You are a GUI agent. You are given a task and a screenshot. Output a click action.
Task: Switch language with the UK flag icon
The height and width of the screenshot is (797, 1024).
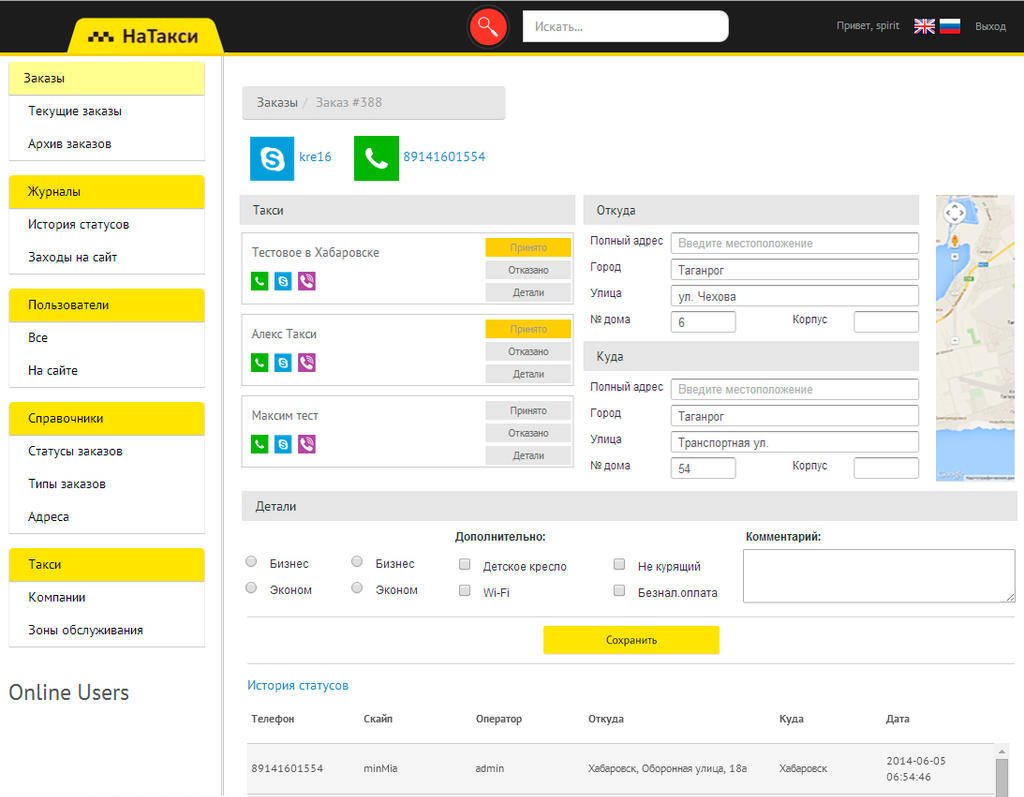tap(924, 26)
